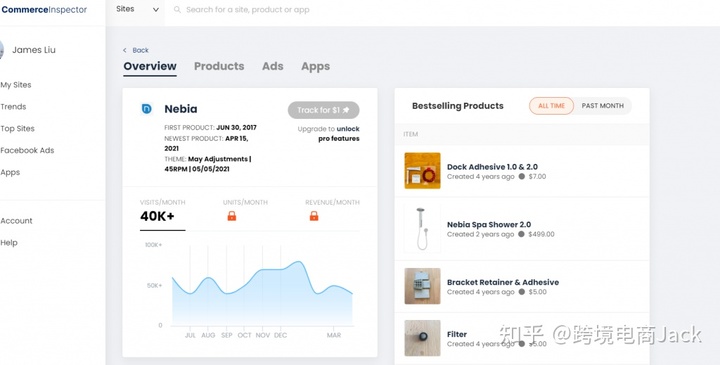720x365 pixels.
Task: Open the Dock Adhesive product thumbnail
Action: coord(422,171)
